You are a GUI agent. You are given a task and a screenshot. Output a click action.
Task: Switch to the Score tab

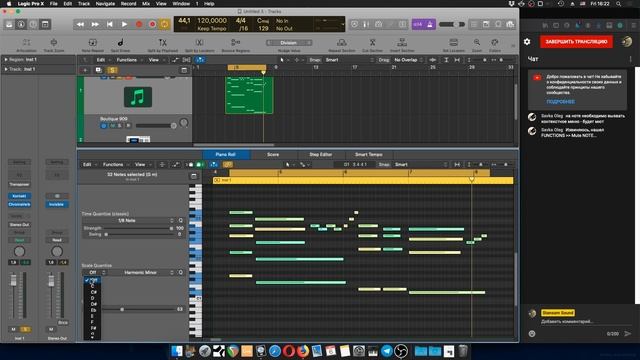point(273,155)
